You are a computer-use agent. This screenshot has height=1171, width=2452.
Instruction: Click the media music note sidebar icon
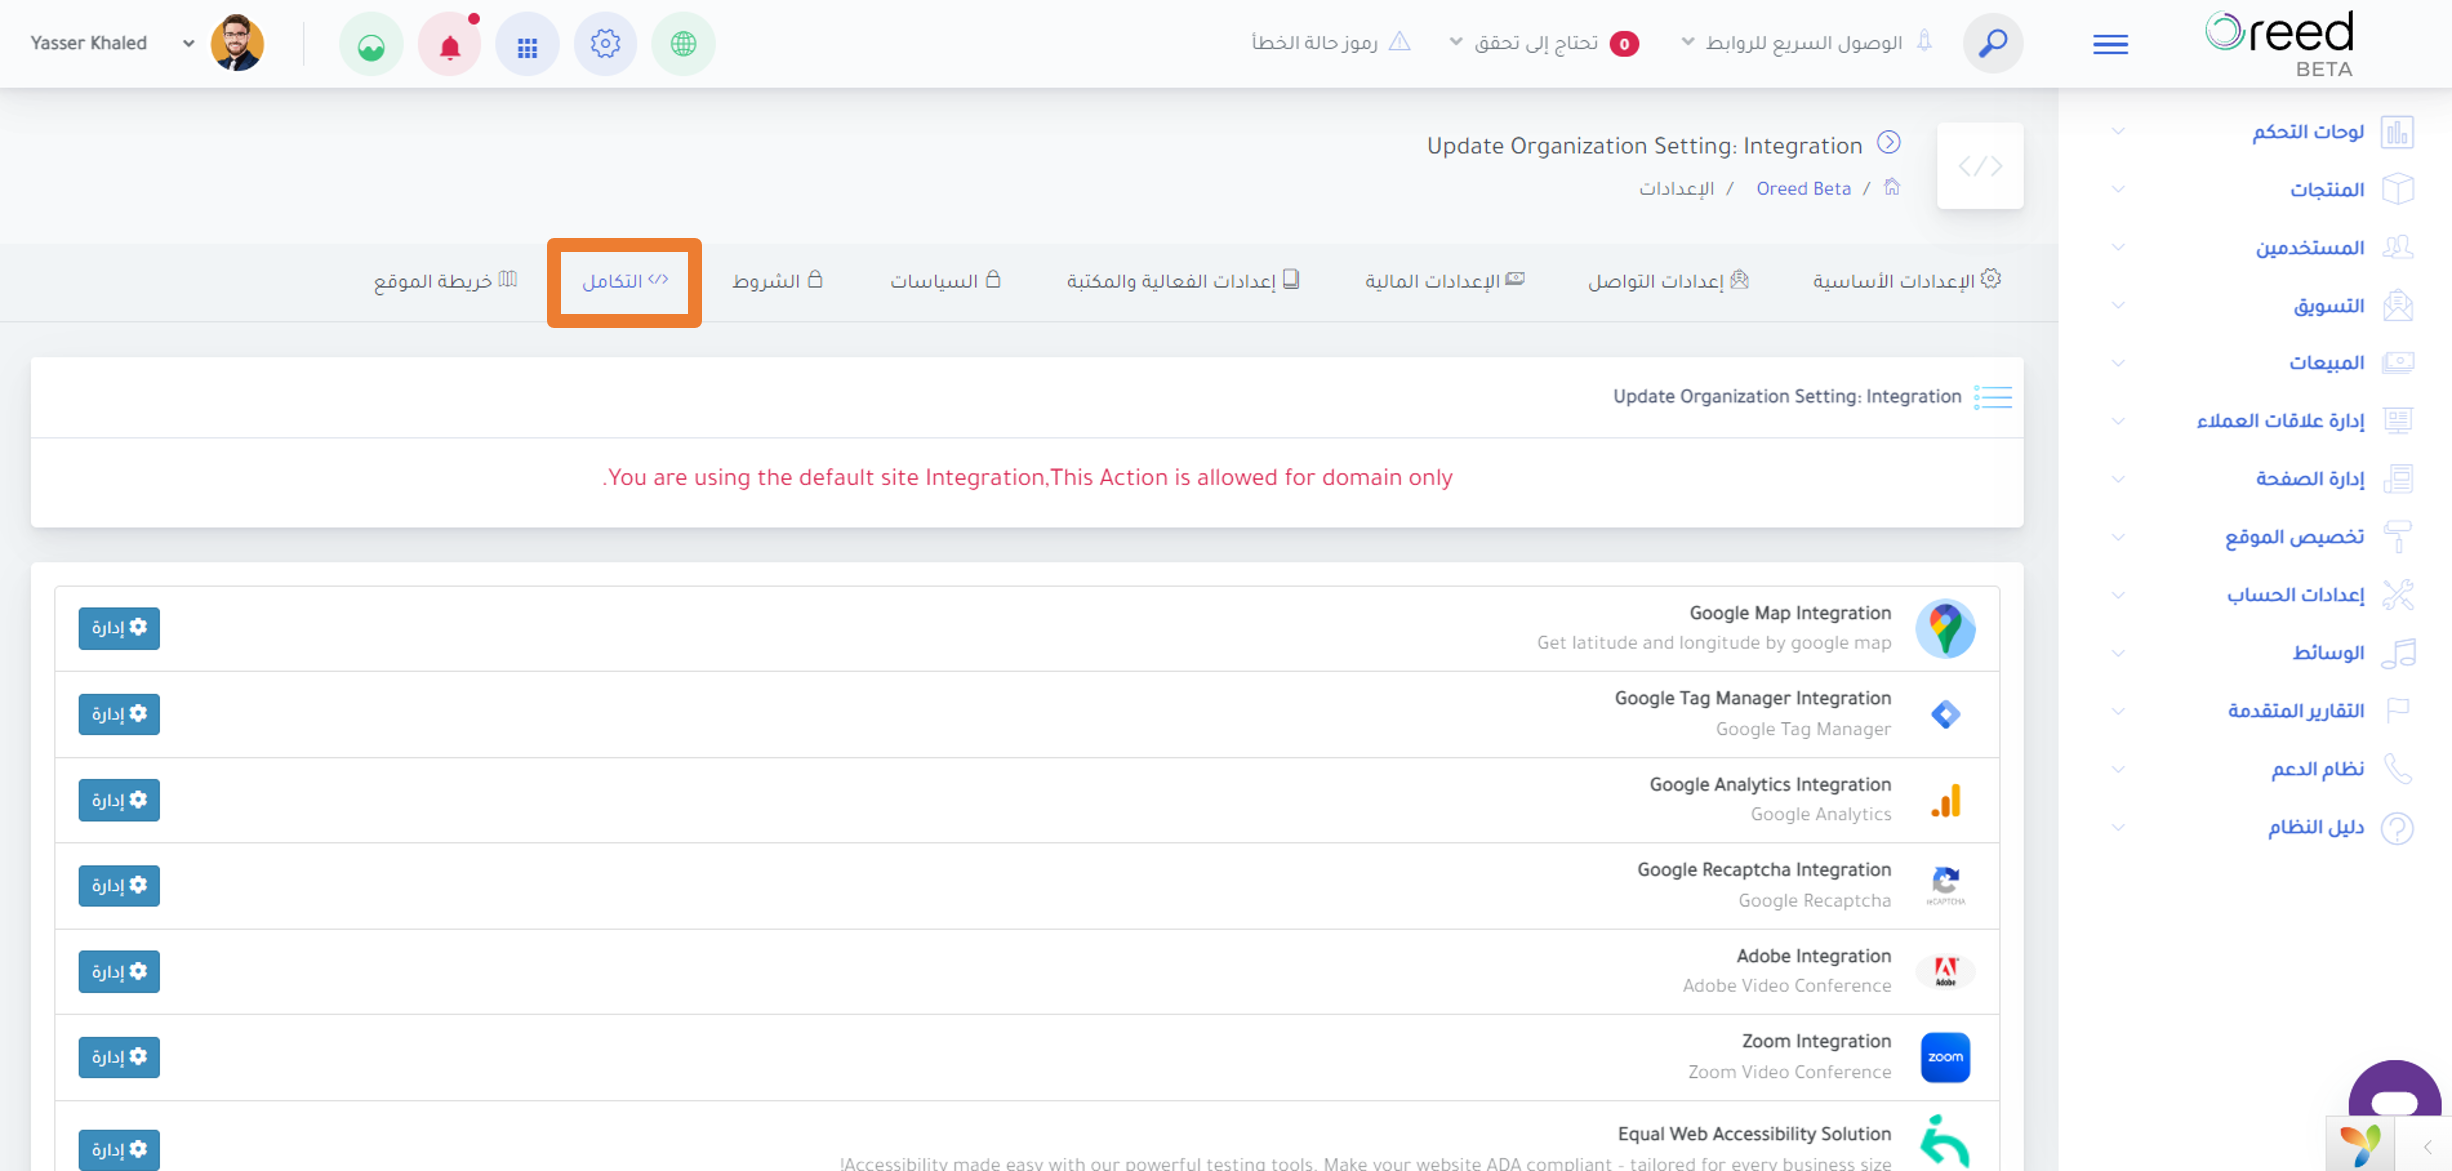(2397, 653)
